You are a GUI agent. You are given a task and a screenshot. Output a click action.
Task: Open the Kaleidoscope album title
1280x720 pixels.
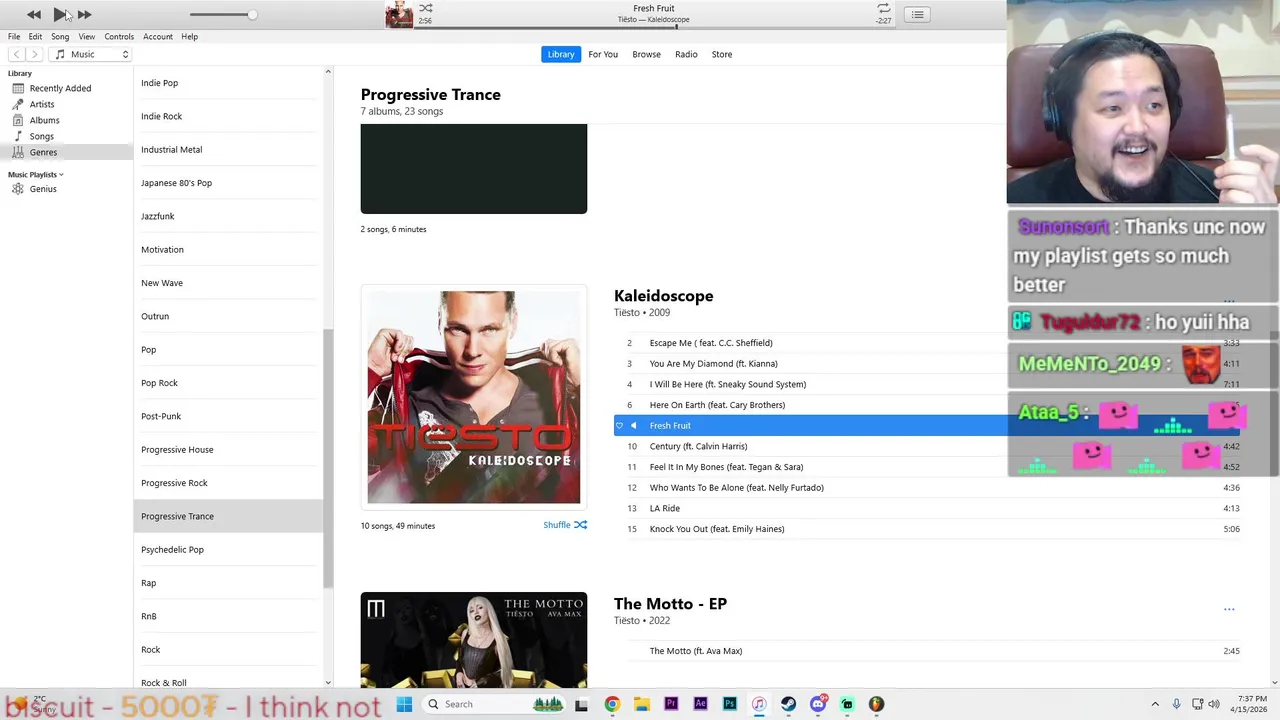click(663, 296)
